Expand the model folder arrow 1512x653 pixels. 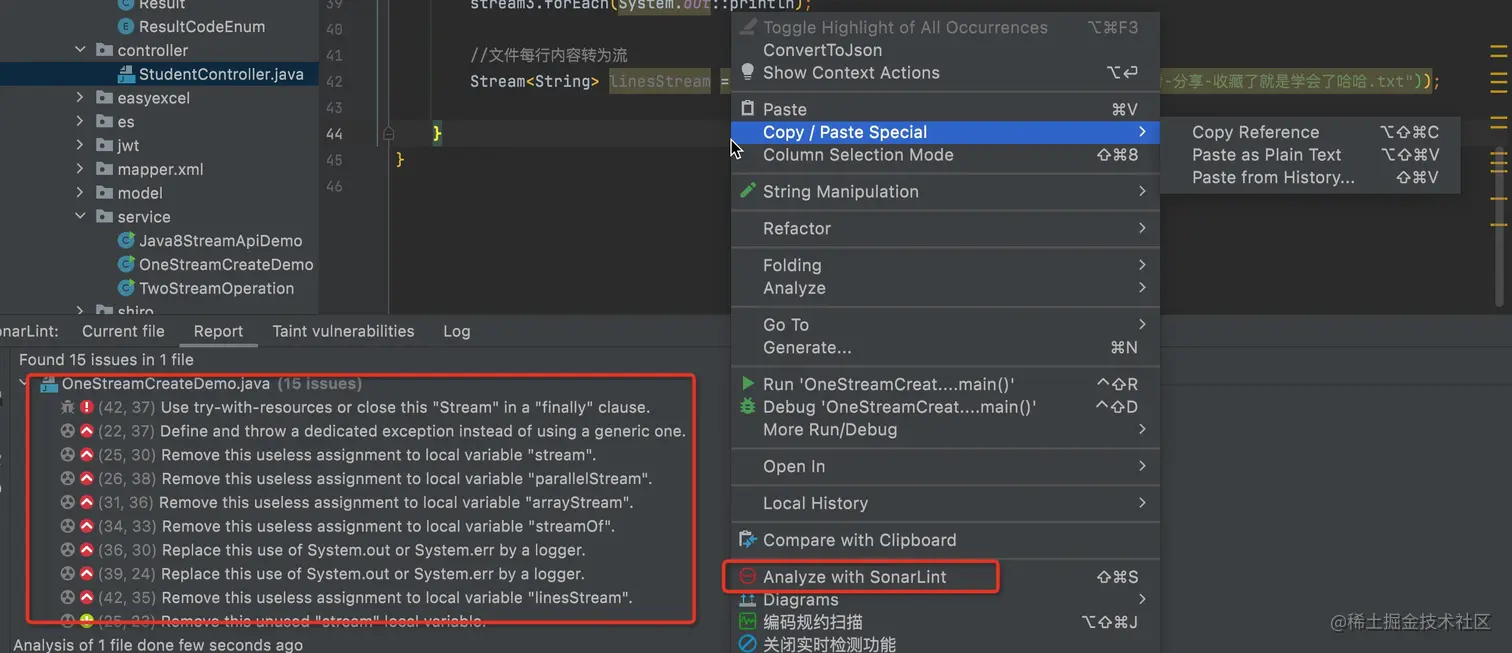click(x=80, y=193)
